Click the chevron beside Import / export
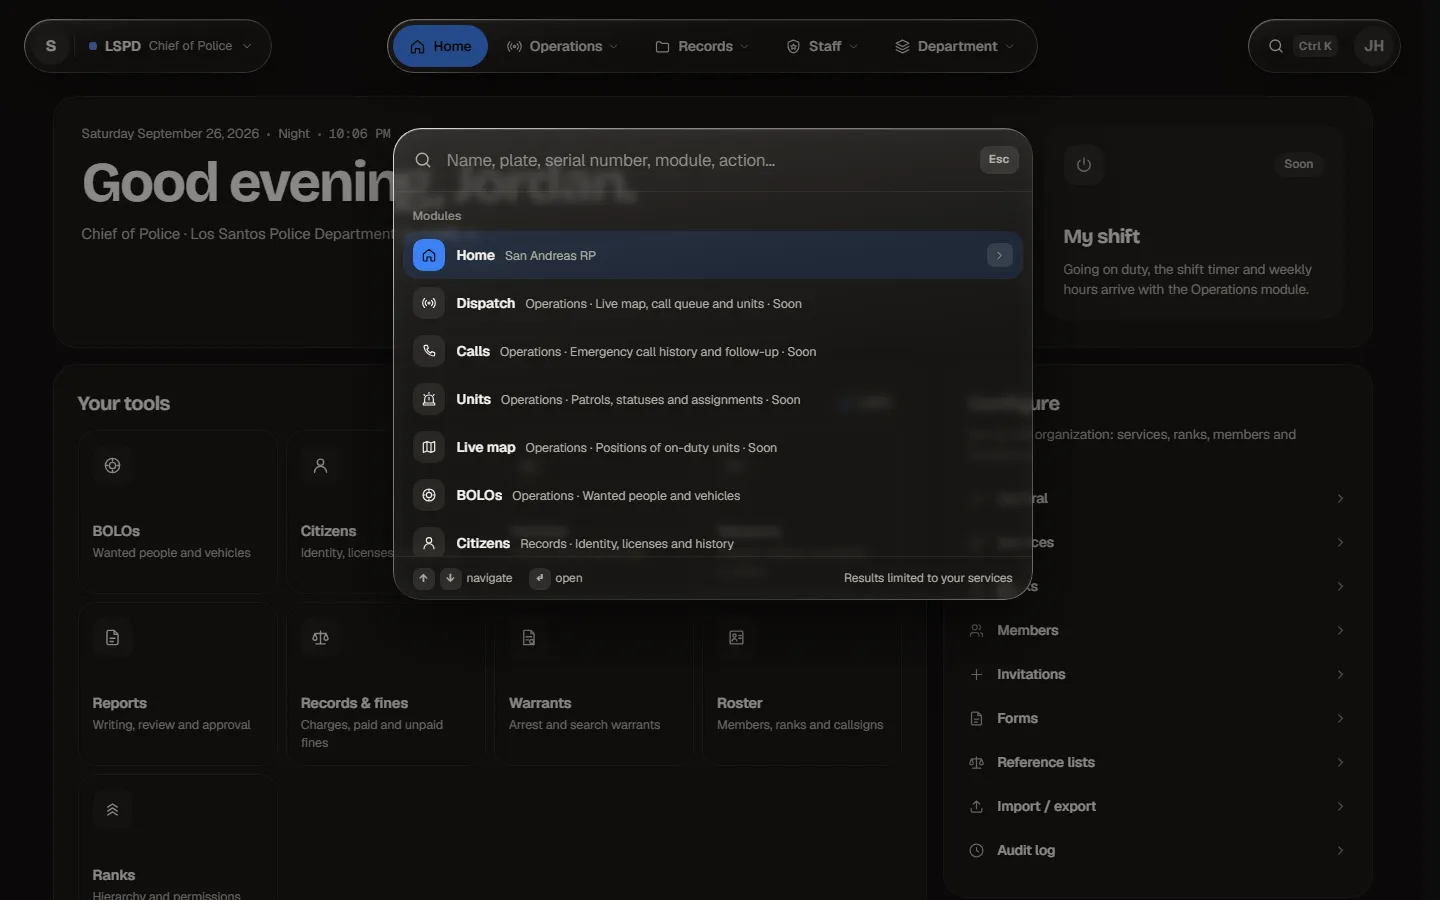Screen dimensions: 1440x900 (1340, 806)
